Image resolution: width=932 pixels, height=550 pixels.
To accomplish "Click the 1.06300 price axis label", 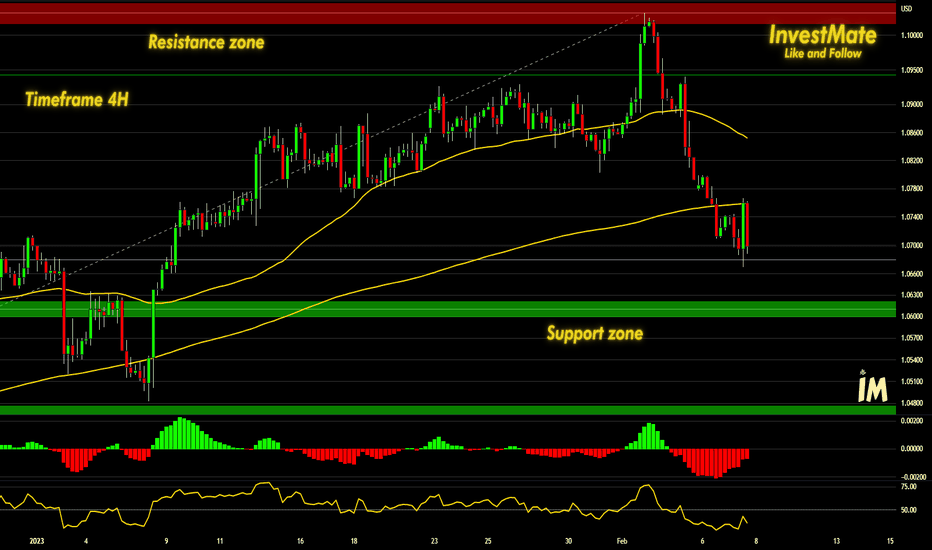I will pos(912,295).
